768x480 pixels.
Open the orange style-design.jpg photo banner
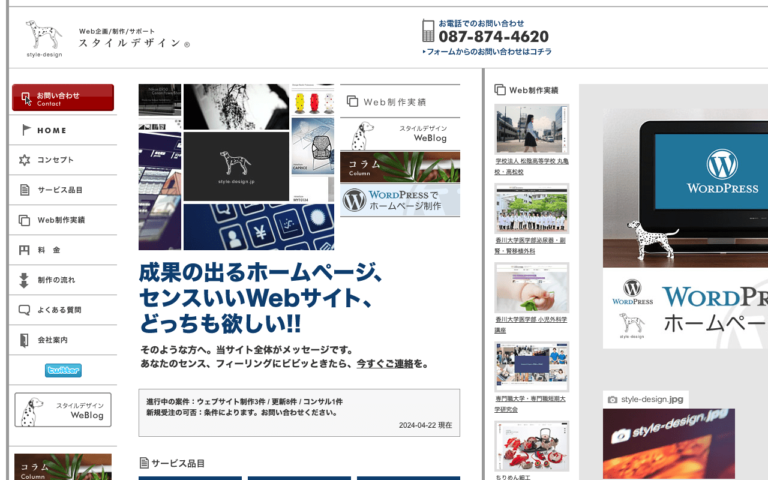(669, 444)
